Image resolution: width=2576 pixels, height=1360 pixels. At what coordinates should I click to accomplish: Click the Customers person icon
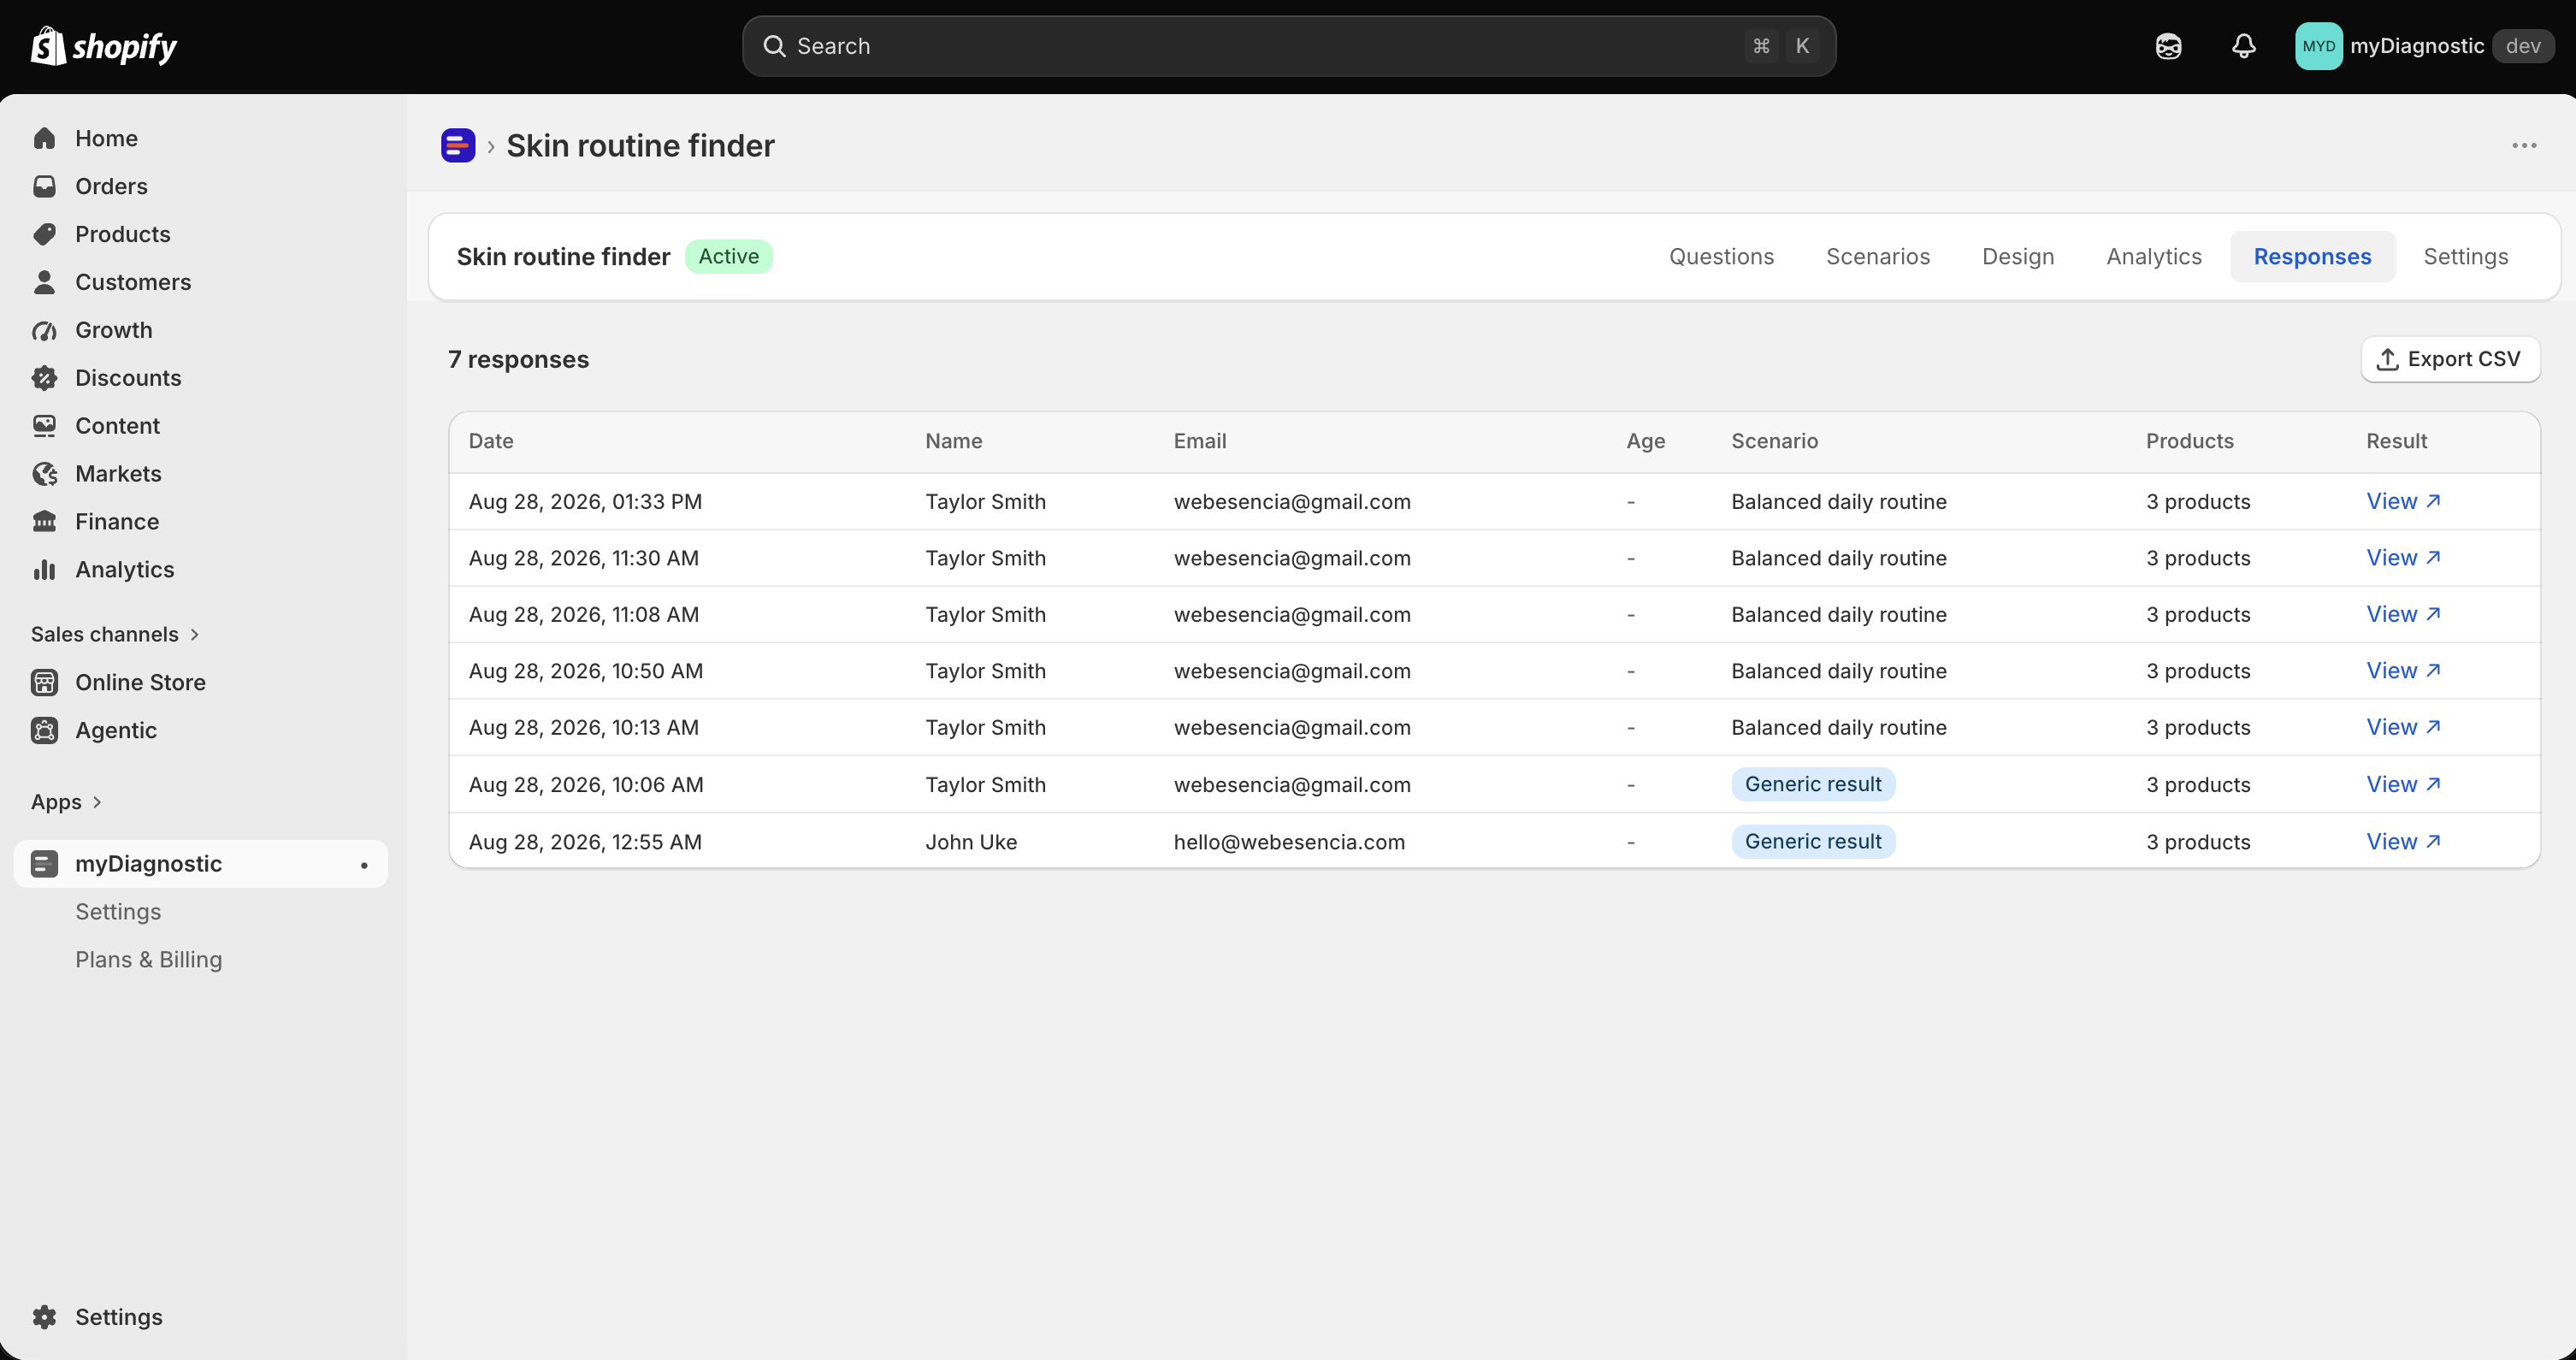pos(44,282)
